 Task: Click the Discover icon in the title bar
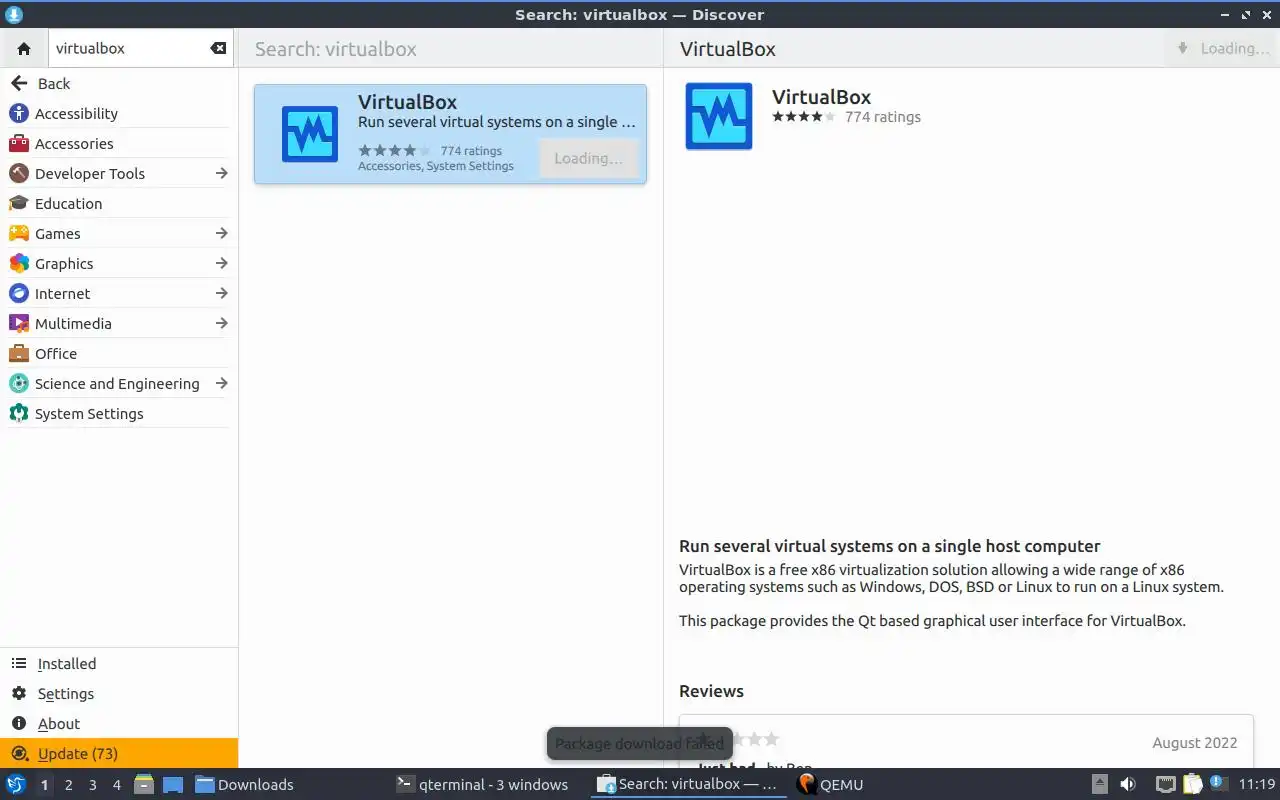pos(14,14)
